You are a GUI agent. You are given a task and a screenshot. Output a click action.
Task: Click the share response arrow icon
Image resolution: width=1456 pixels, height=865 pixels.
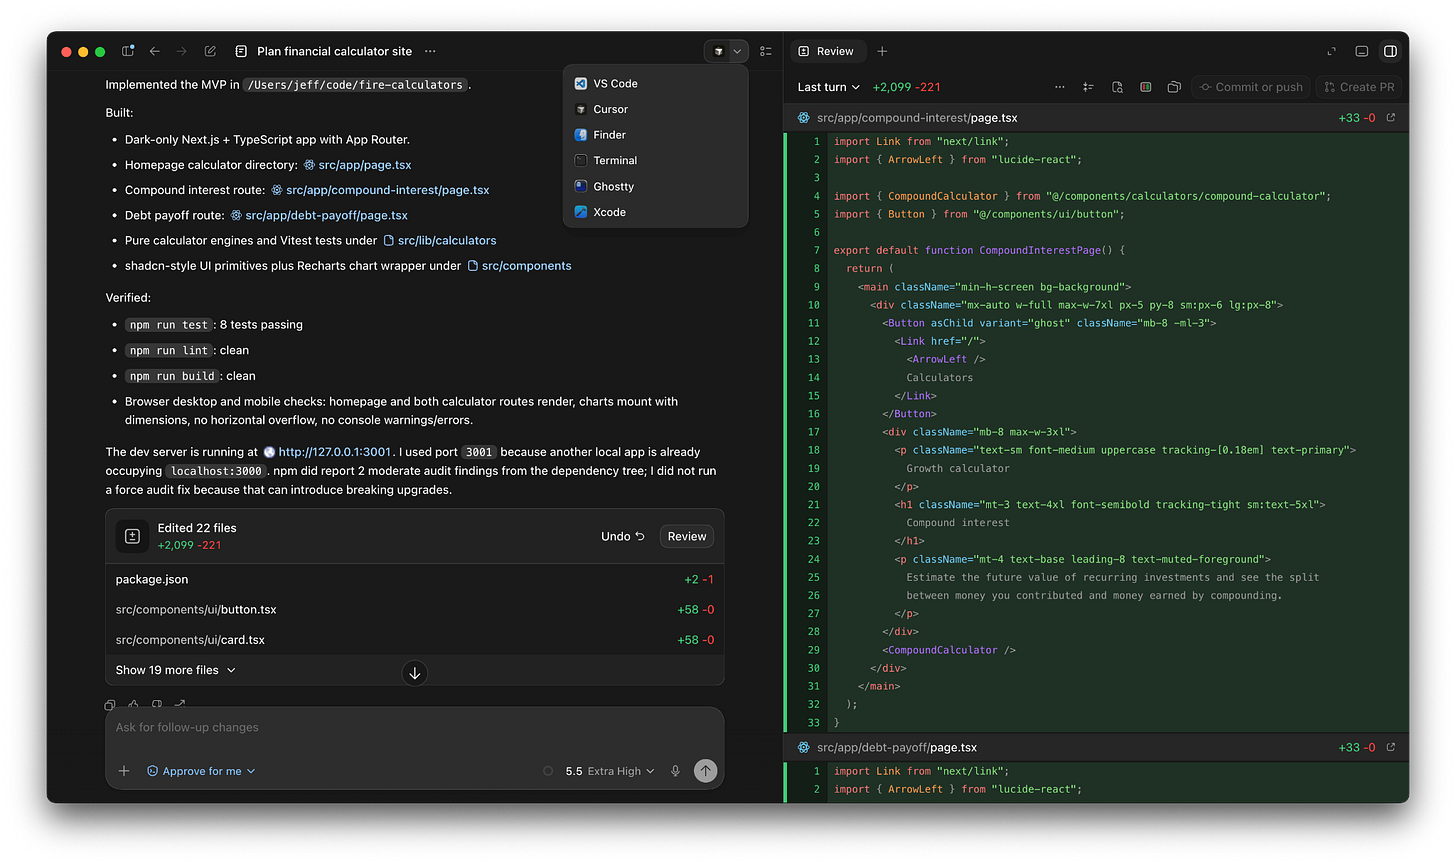180,705
